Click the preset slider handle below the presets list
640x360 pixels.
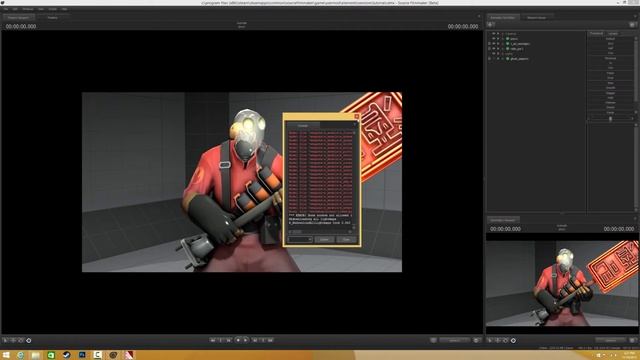[611, 119]
